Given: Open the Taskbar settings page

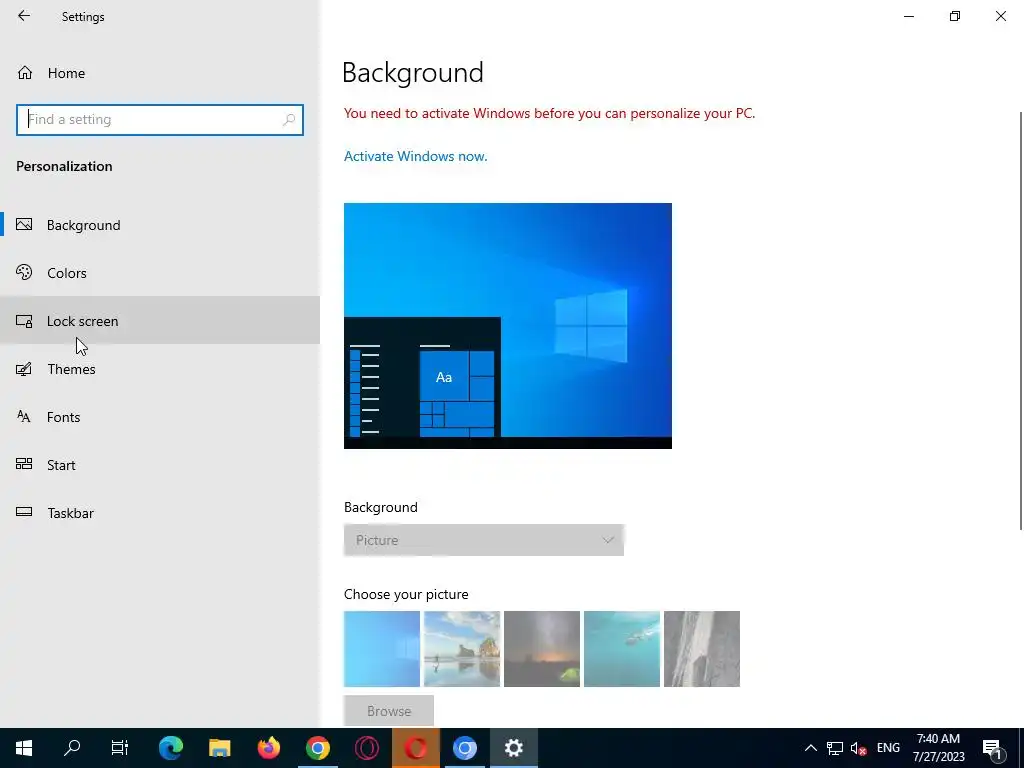Looking at the screenshot, I should 160,513.
